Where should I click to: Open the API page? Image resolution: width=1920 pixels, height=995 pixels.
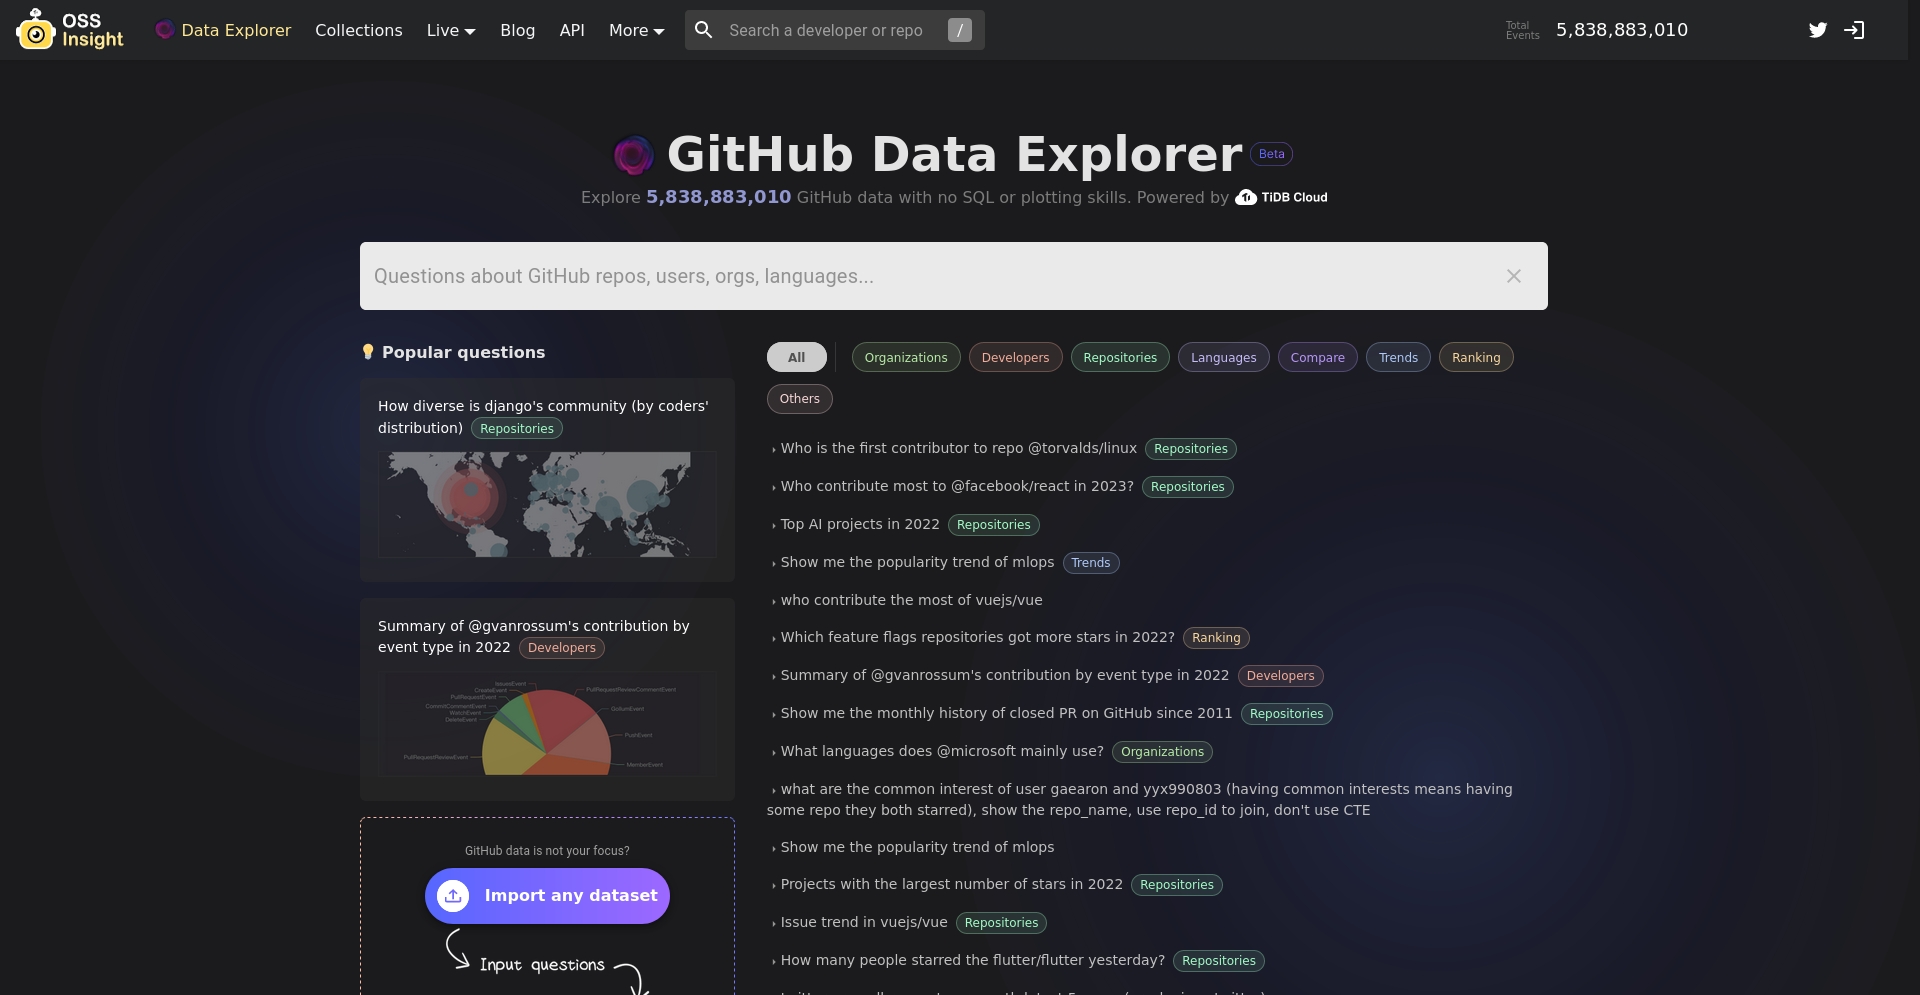[x=572, y=30]
